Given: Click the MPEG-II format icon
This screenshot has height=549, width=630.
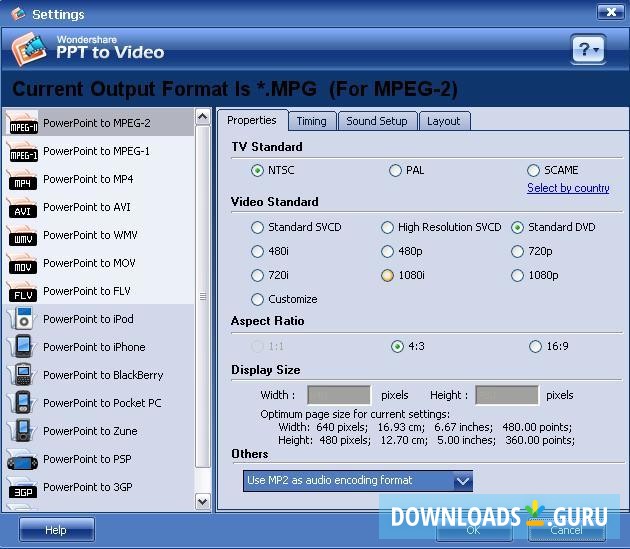Looking at the screenshot, I should coord(23,123).
